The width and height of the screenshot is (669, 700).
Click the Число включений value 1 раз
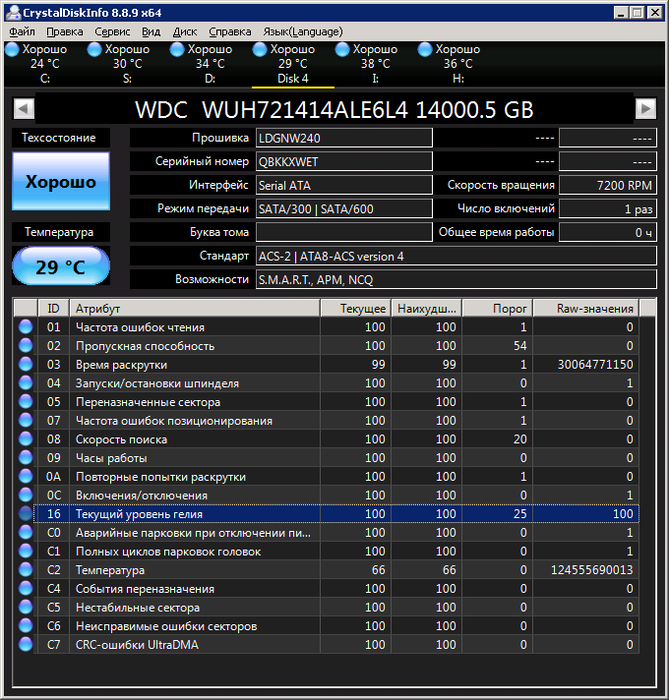[608, 208]
